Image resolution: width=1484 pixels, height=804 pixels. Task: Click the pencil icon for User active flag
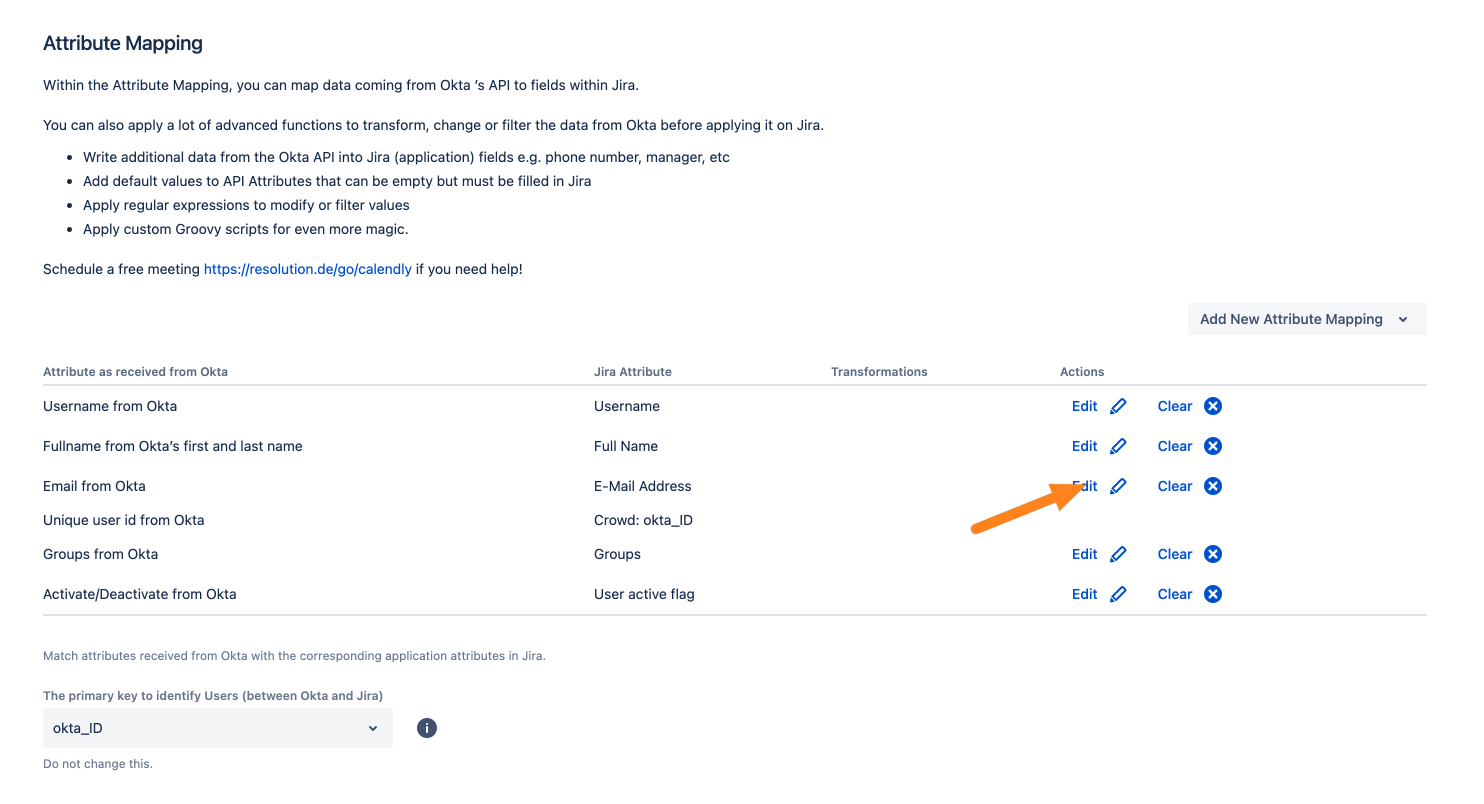(x=1118, y=594)
